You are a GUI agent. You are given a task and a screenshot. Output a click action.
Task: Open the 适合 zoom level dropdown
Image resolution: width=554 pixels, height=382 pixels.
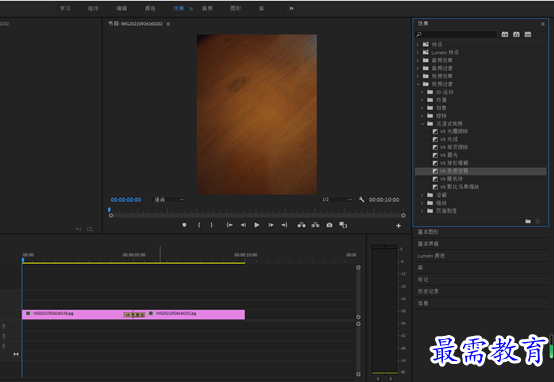pyautogui.click(x=169, y=200)
